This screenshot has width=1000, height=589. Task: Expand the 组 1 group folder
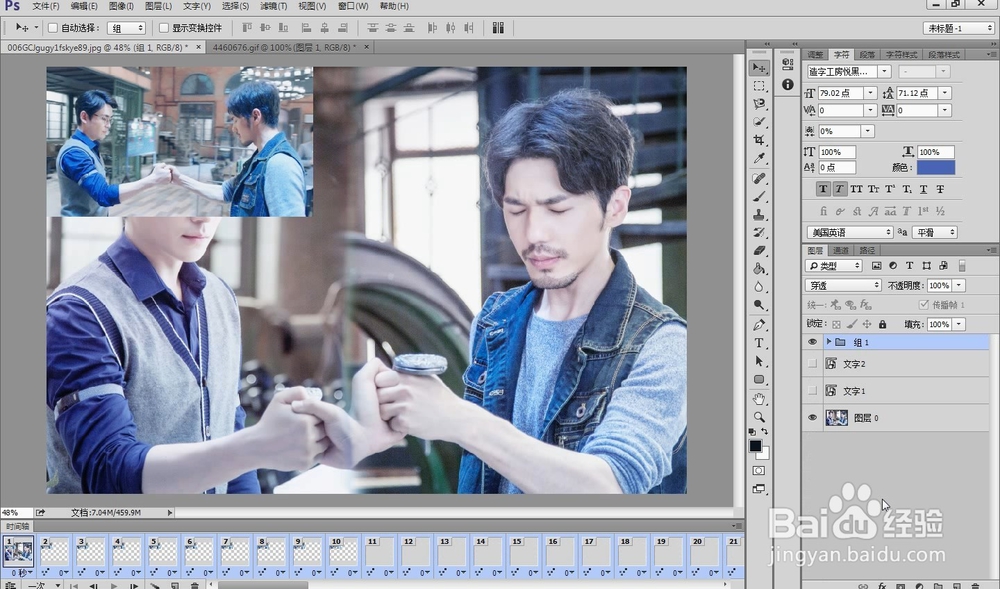click(828, 342)
